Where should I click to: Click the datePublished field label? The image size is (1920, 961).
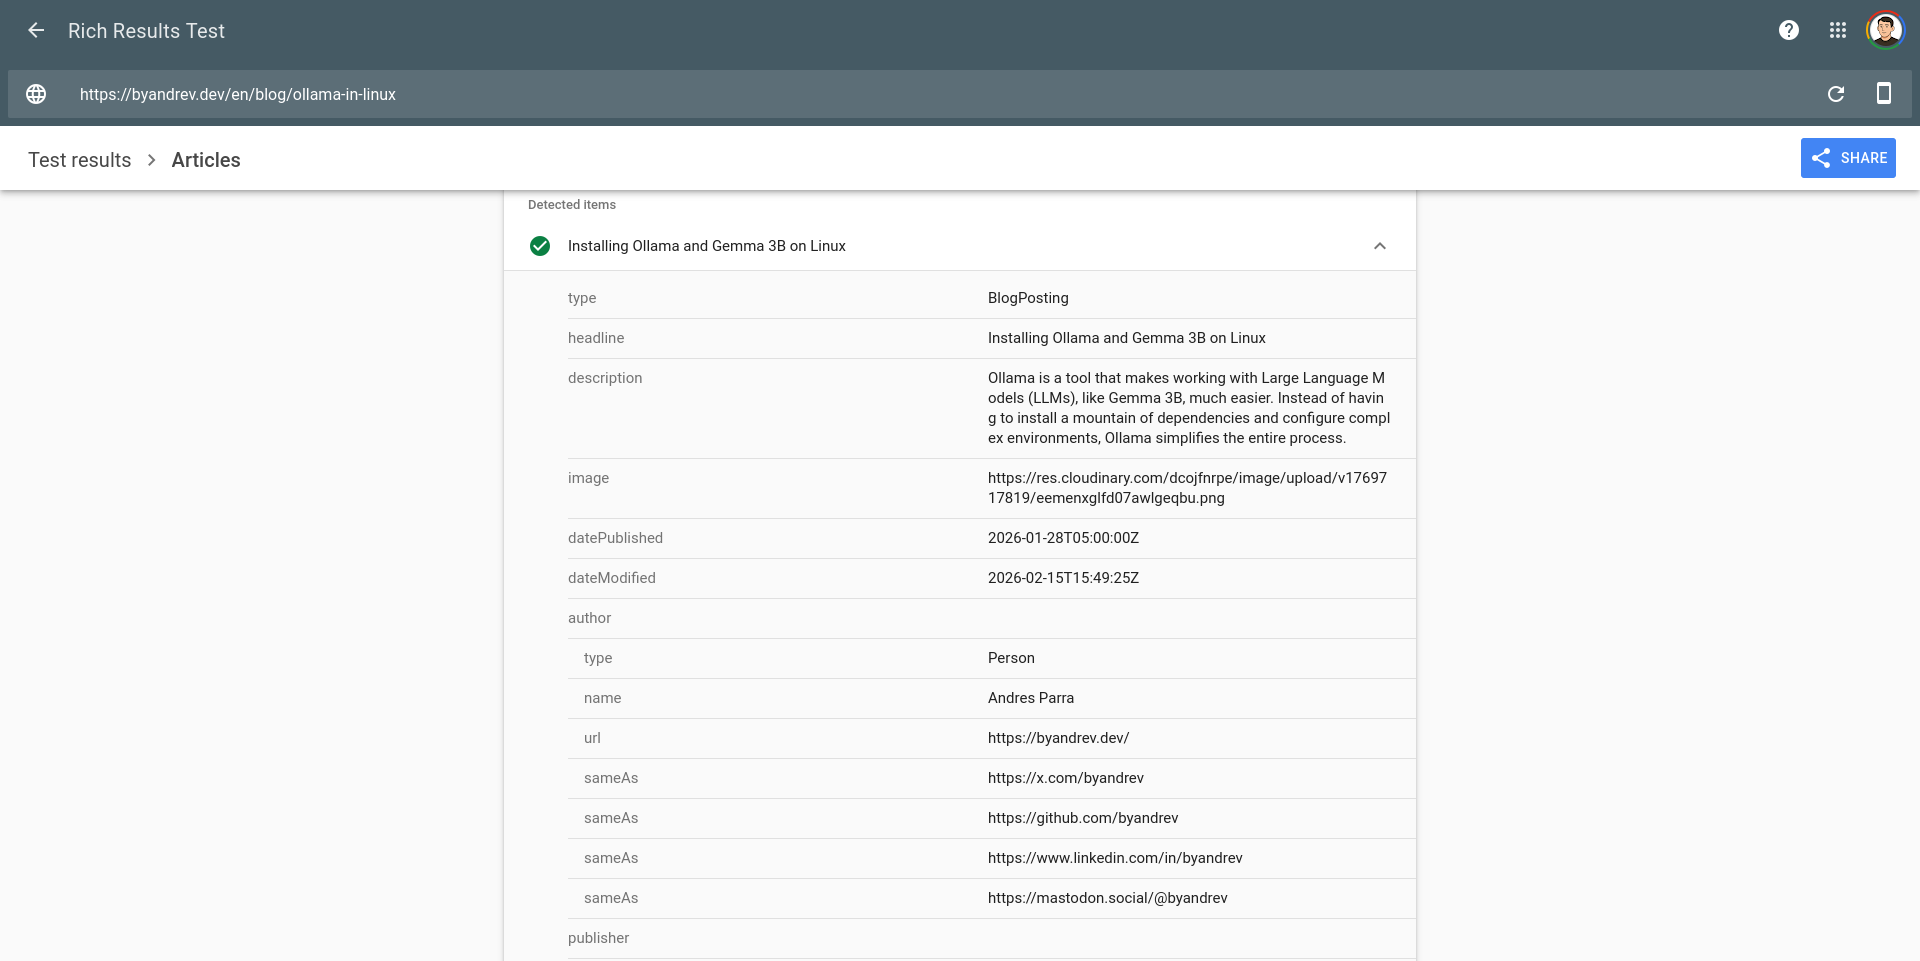coord(615,538)
